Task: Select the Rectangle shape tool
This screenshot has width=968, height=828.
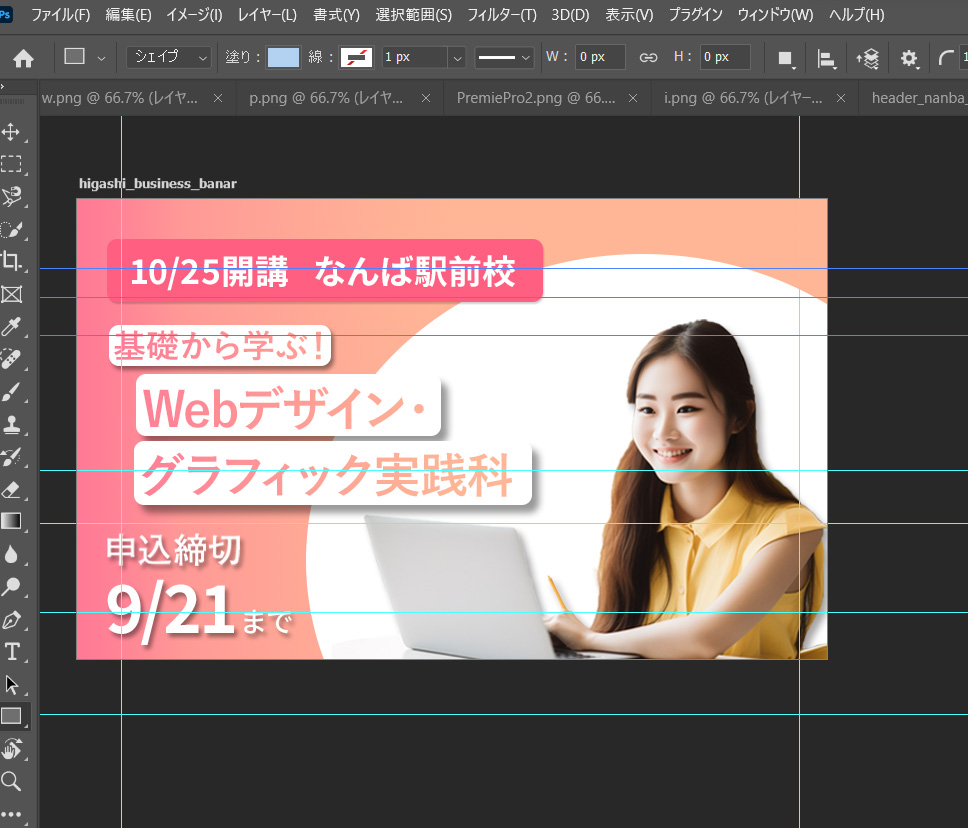Action: click(10, 716)
